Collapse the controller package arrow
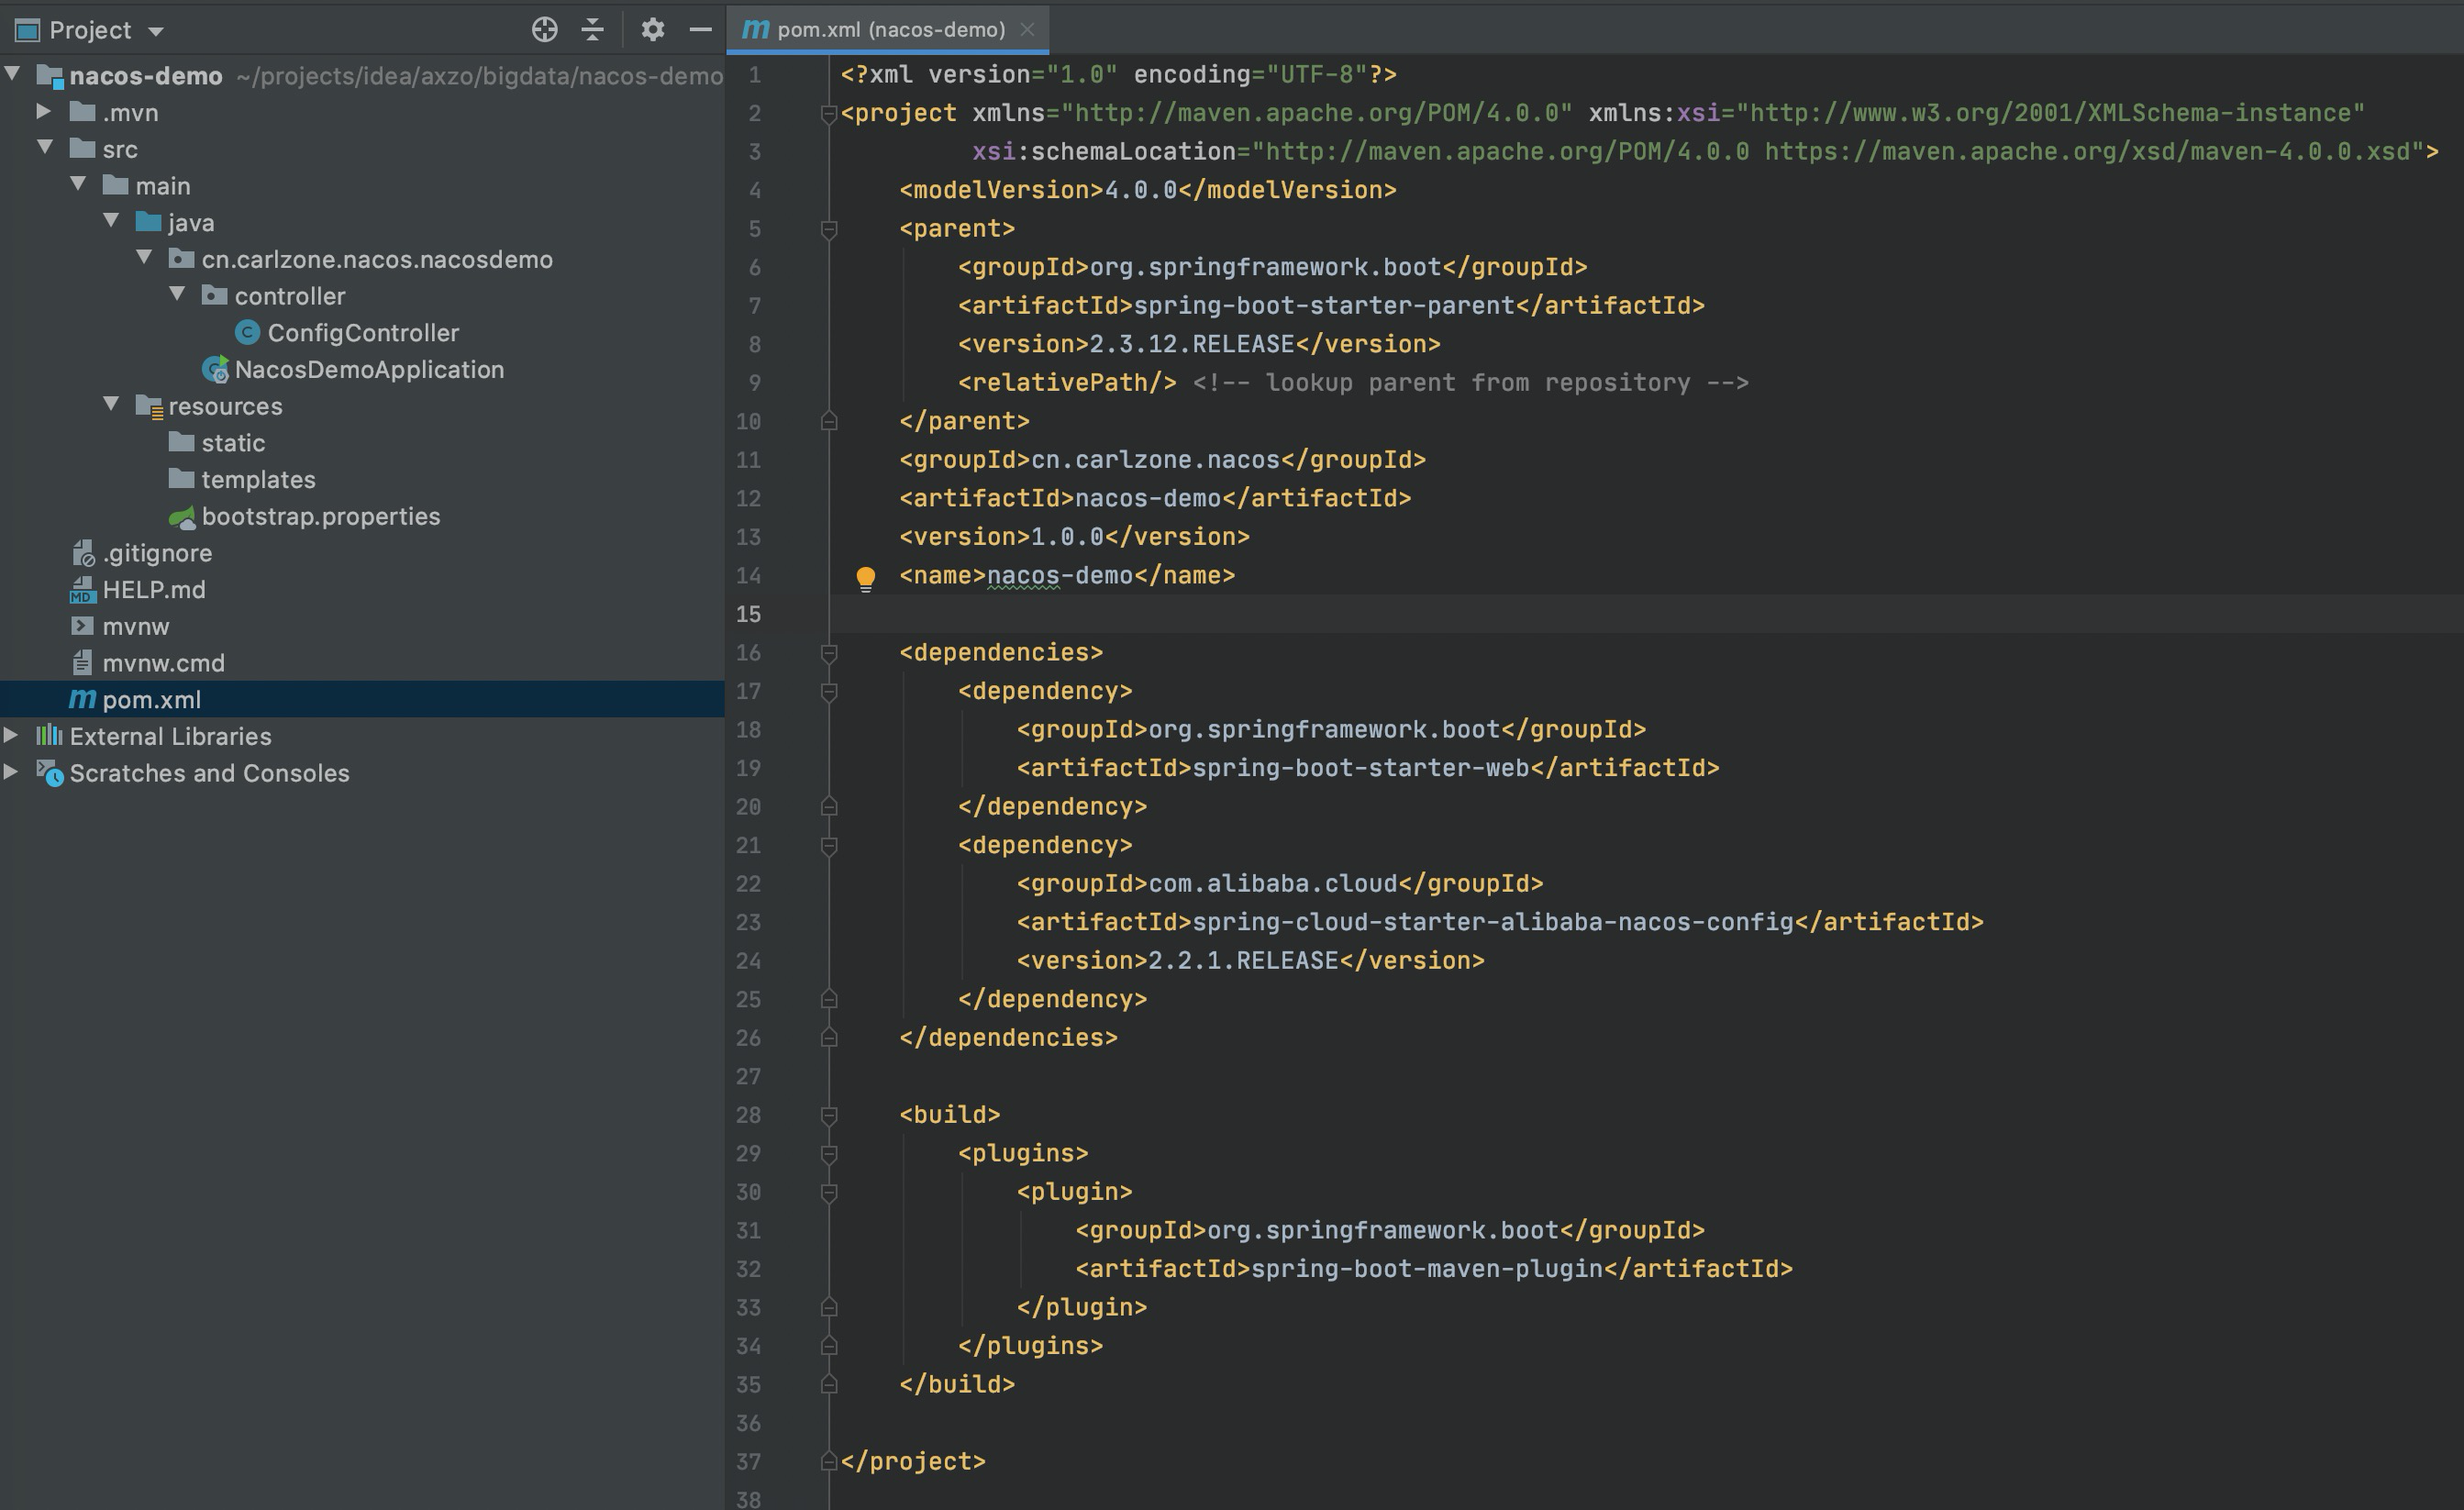Image resolution: width=2464 pixels, height=1510 pixels. pyautogui.click(x=177, y=294)
